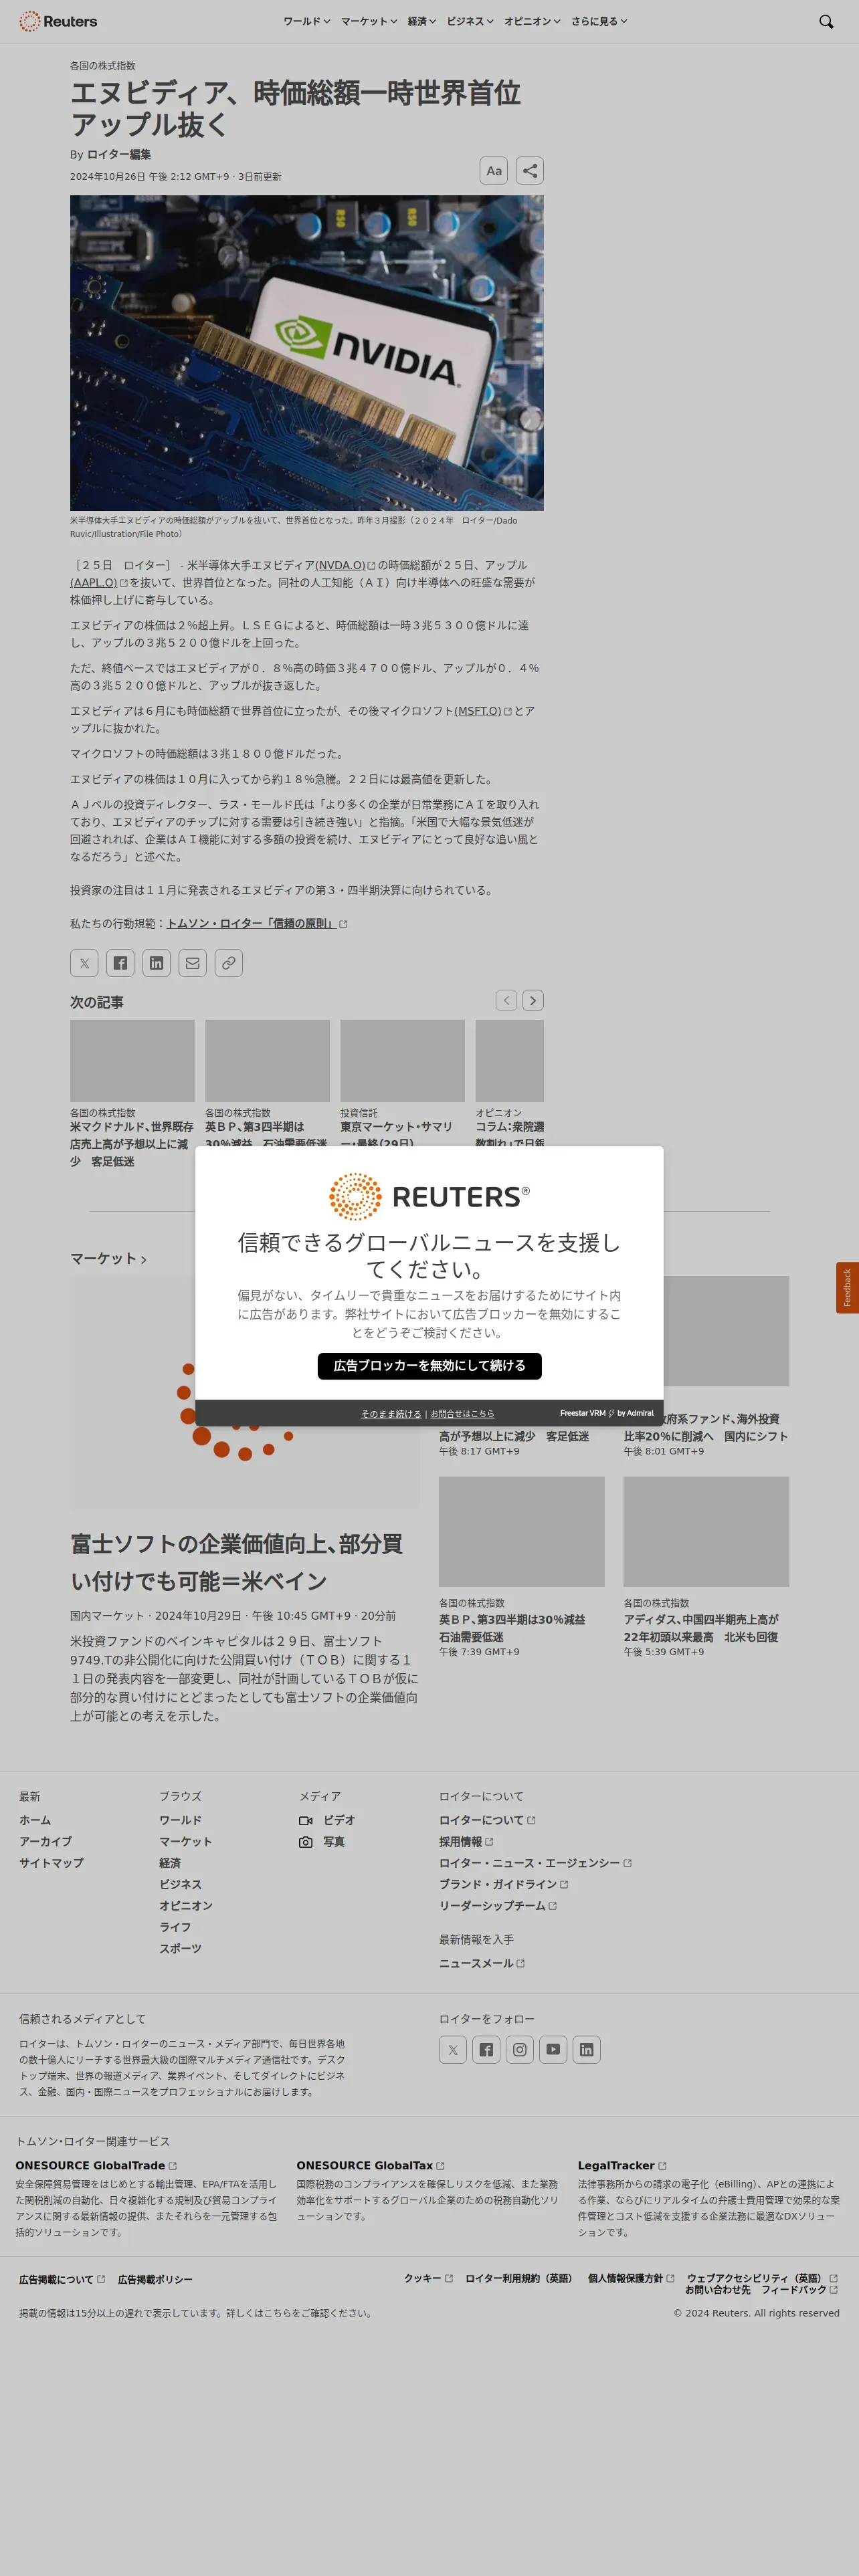Go to サイトマップ in footer
This screenshot has width=859, height=2576.
click(51, 1863)
